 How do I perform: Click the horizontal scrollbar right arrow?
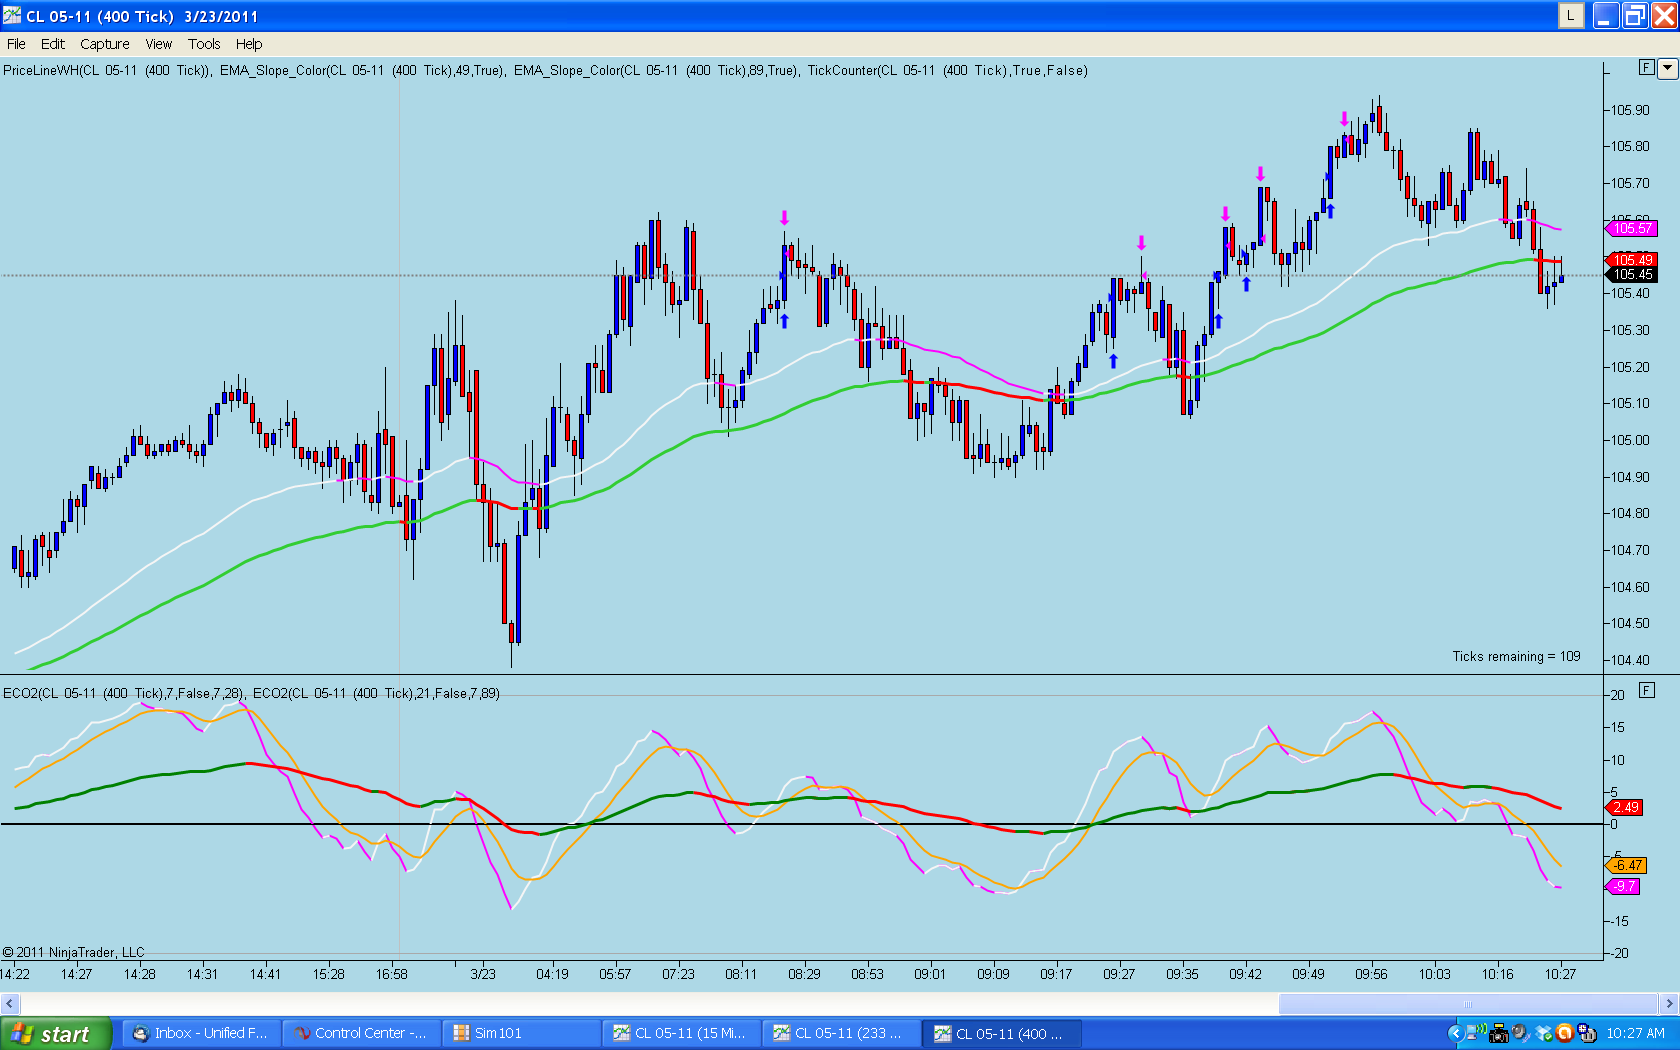point(1669,1003)
